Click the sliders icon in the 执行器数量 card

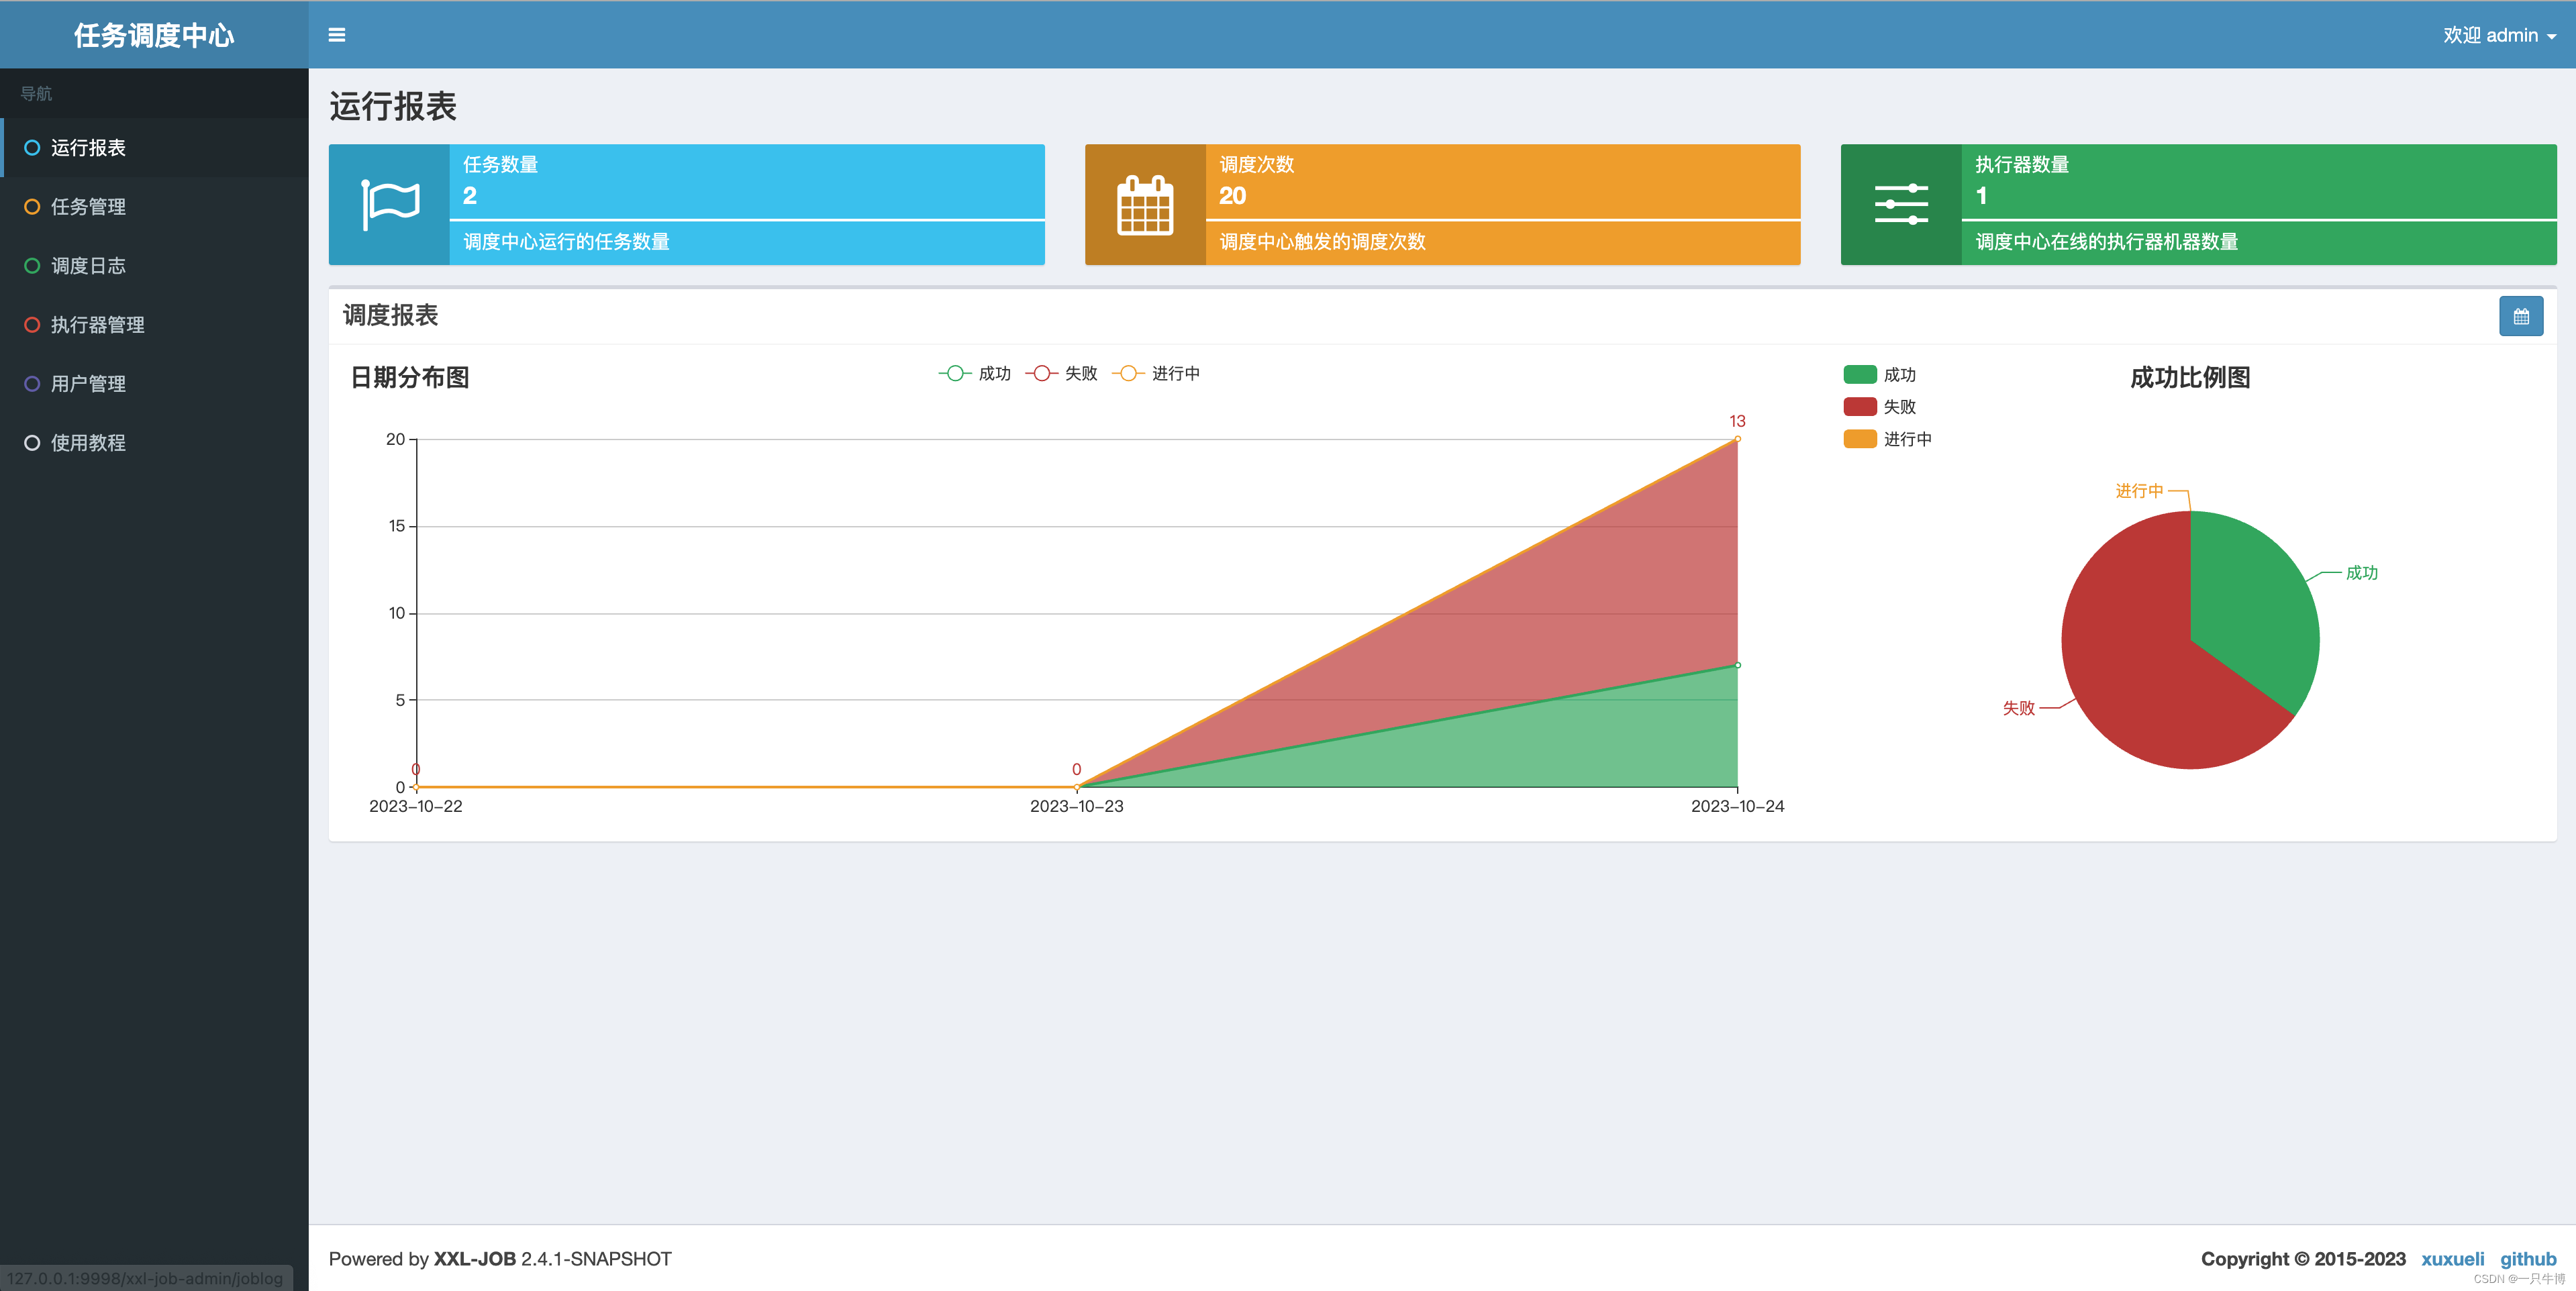tap(1901, 205)
